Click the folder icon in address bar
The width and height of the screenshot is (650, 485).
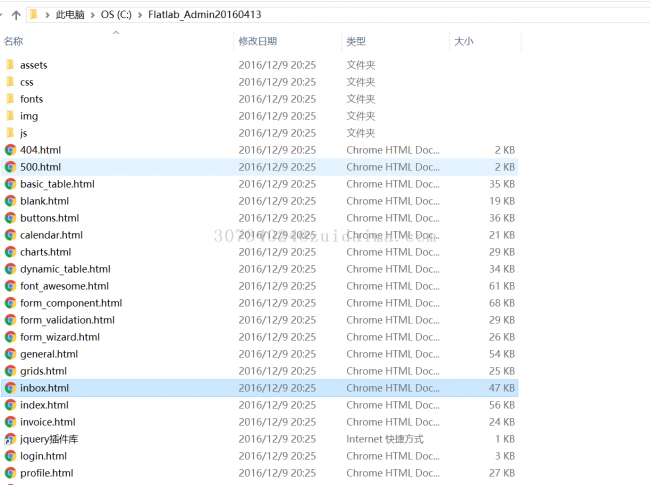click(x=34, y=15)
